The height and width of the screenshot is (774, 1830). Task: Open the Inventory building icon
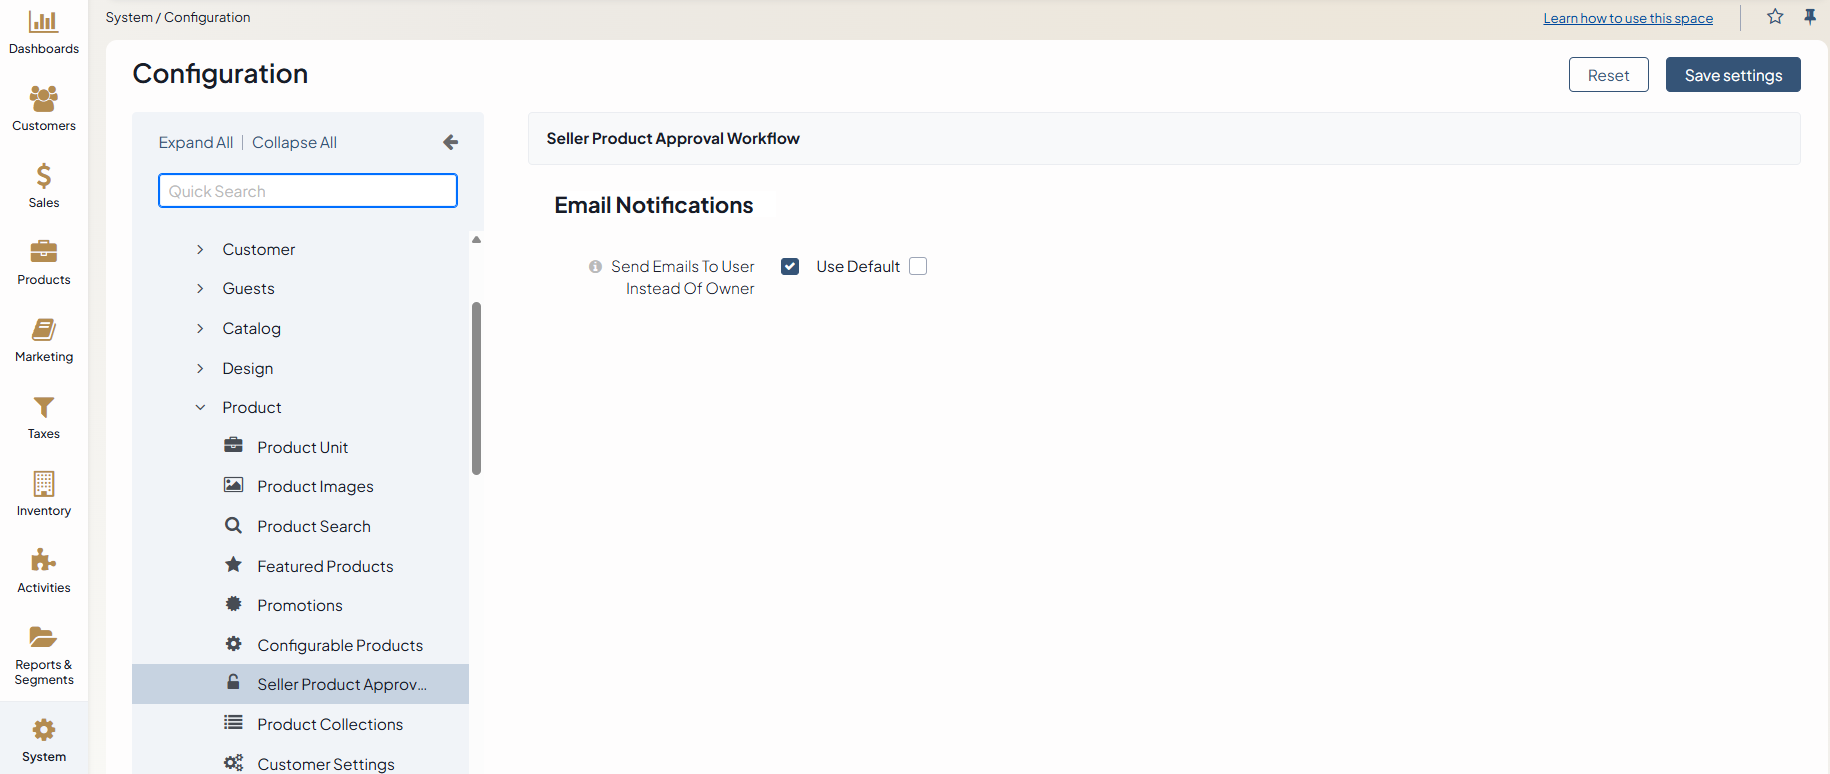pyautogui.click(x=43, y=484)
